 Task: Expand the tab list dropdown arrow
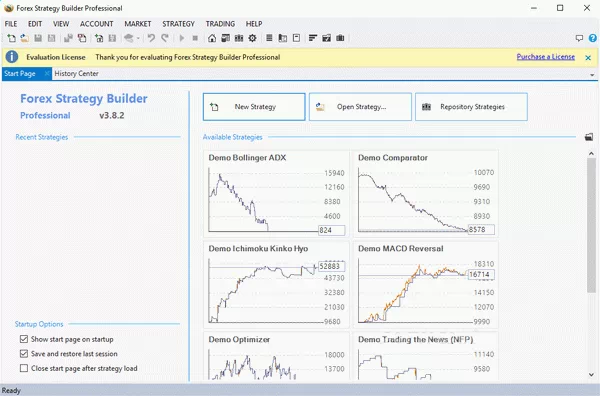pyautogui.click(x=592, y=75)
